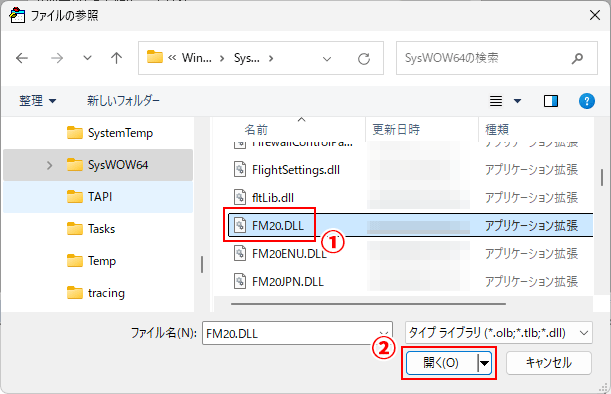Image resolution: width=611 pixels, height=394 pixels.
Task: Click the search magnifier icon
Action: click(577, 58)
